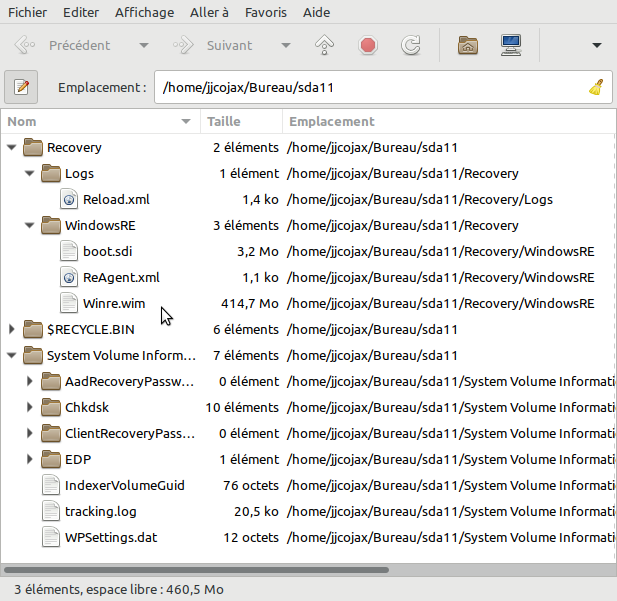
Task: Select the boot.sdi file name
Action: 107,251
